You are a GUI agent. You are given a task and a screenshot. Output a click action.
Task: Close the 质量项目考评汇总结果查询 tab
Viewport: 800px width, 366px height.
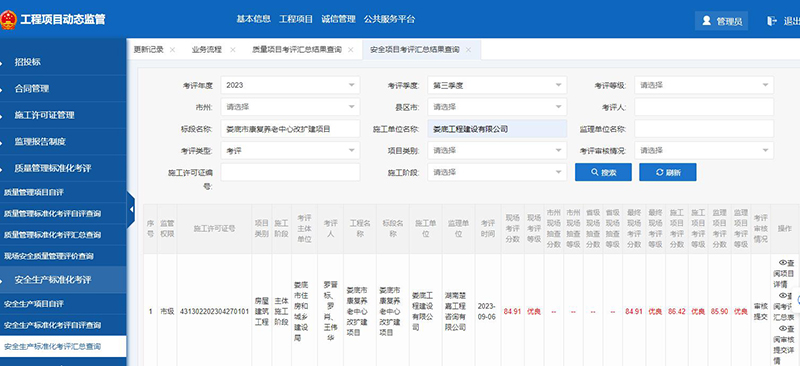[351, 50]
